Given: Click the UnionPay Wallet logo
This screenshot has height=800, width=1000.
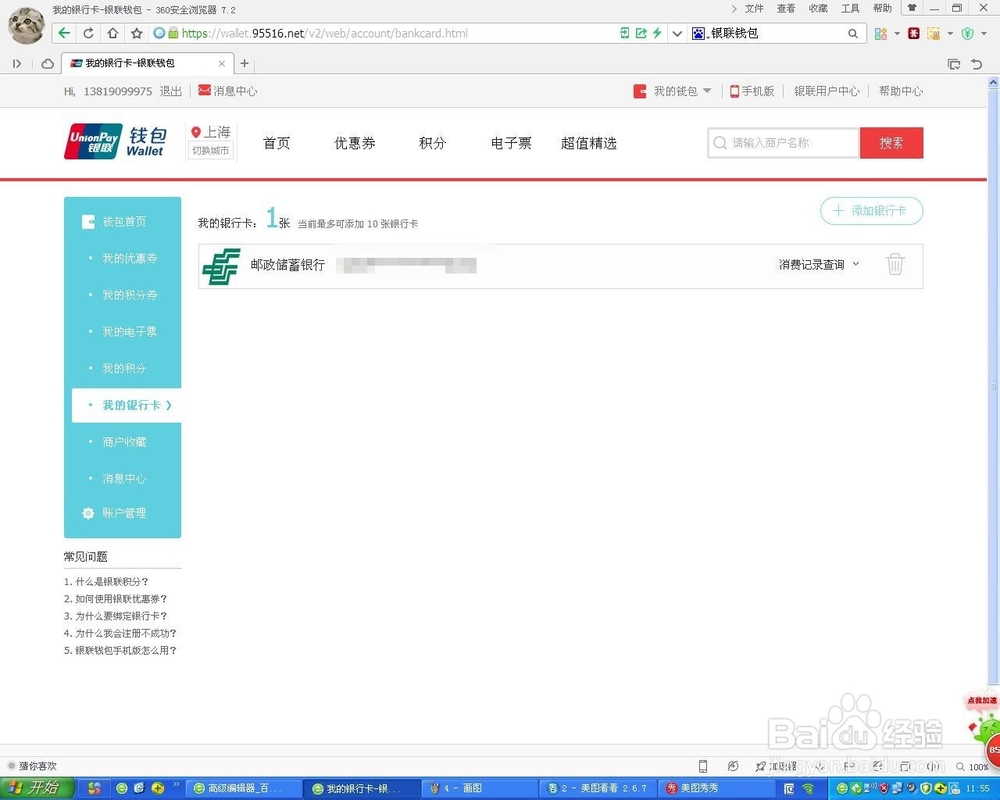Looking at the screenshot, I should pyautogui.click(x=115, y=142).
